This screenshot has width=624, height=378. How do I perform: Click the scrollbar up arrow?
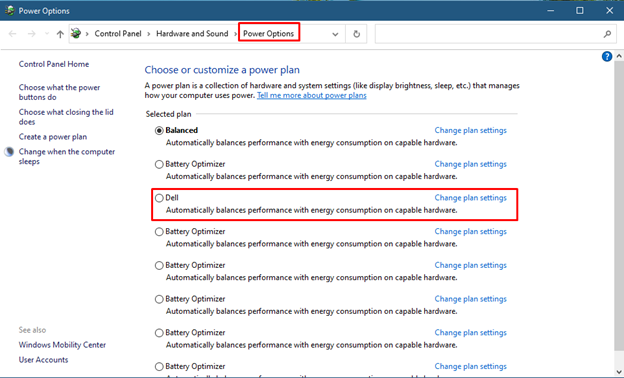[x=619, y=56]
